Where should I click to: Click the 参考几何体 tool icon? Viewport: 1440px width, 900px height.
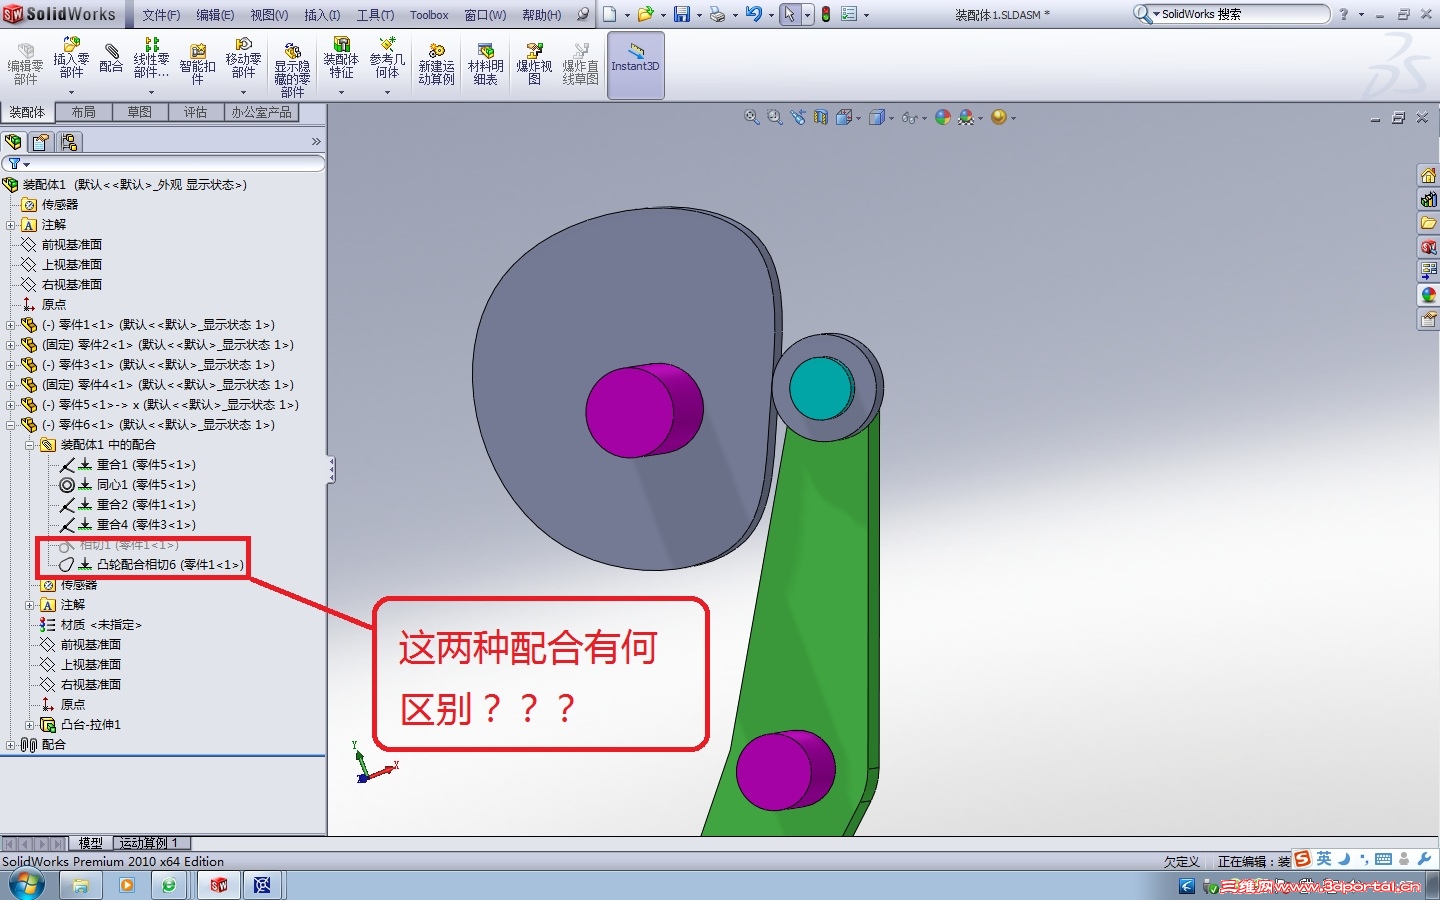[x=387, y=45]
